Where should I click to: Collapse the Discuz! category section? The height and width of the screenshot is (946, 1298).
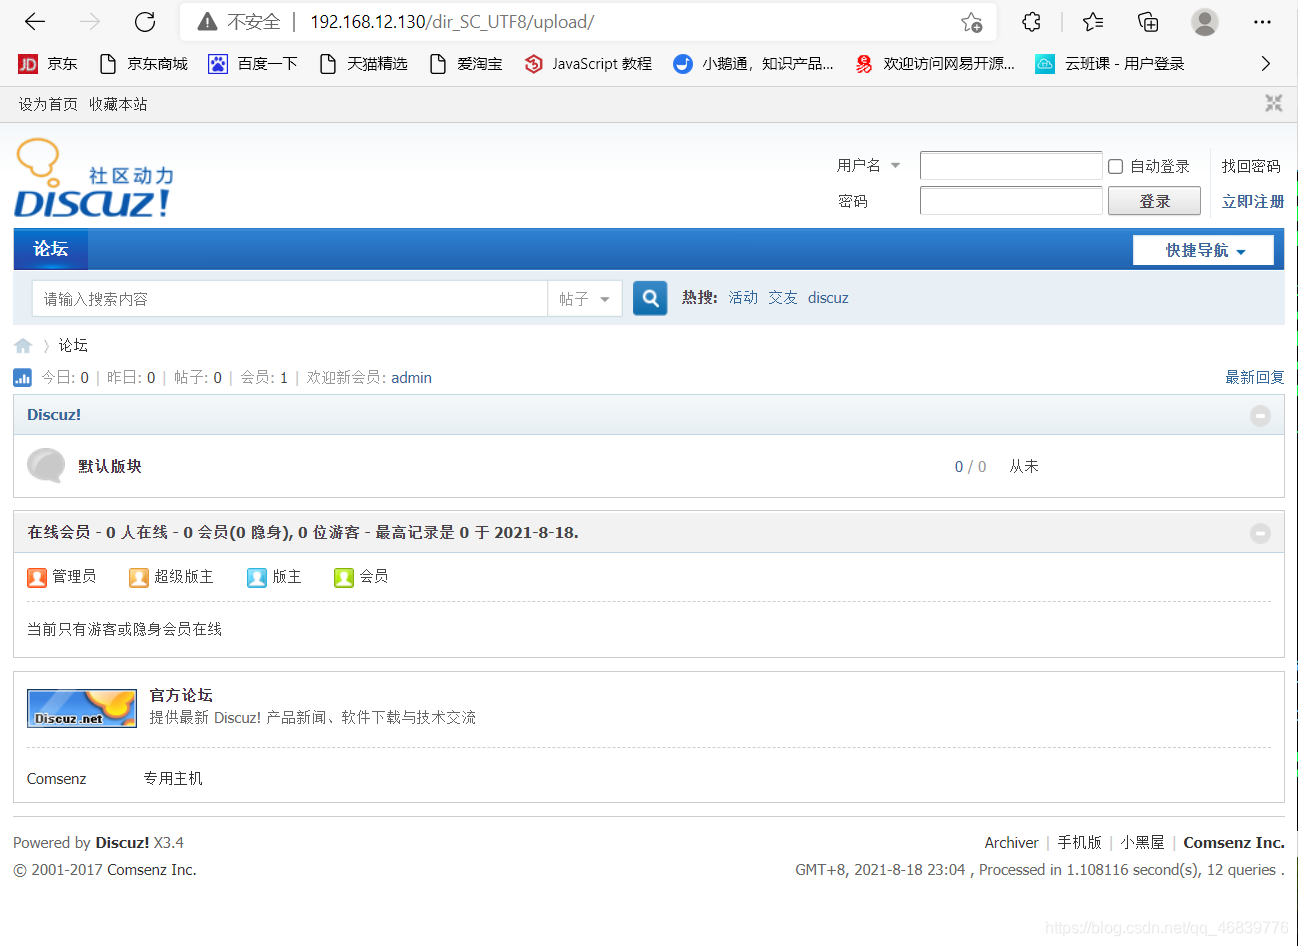click(x=1260, y=415)
